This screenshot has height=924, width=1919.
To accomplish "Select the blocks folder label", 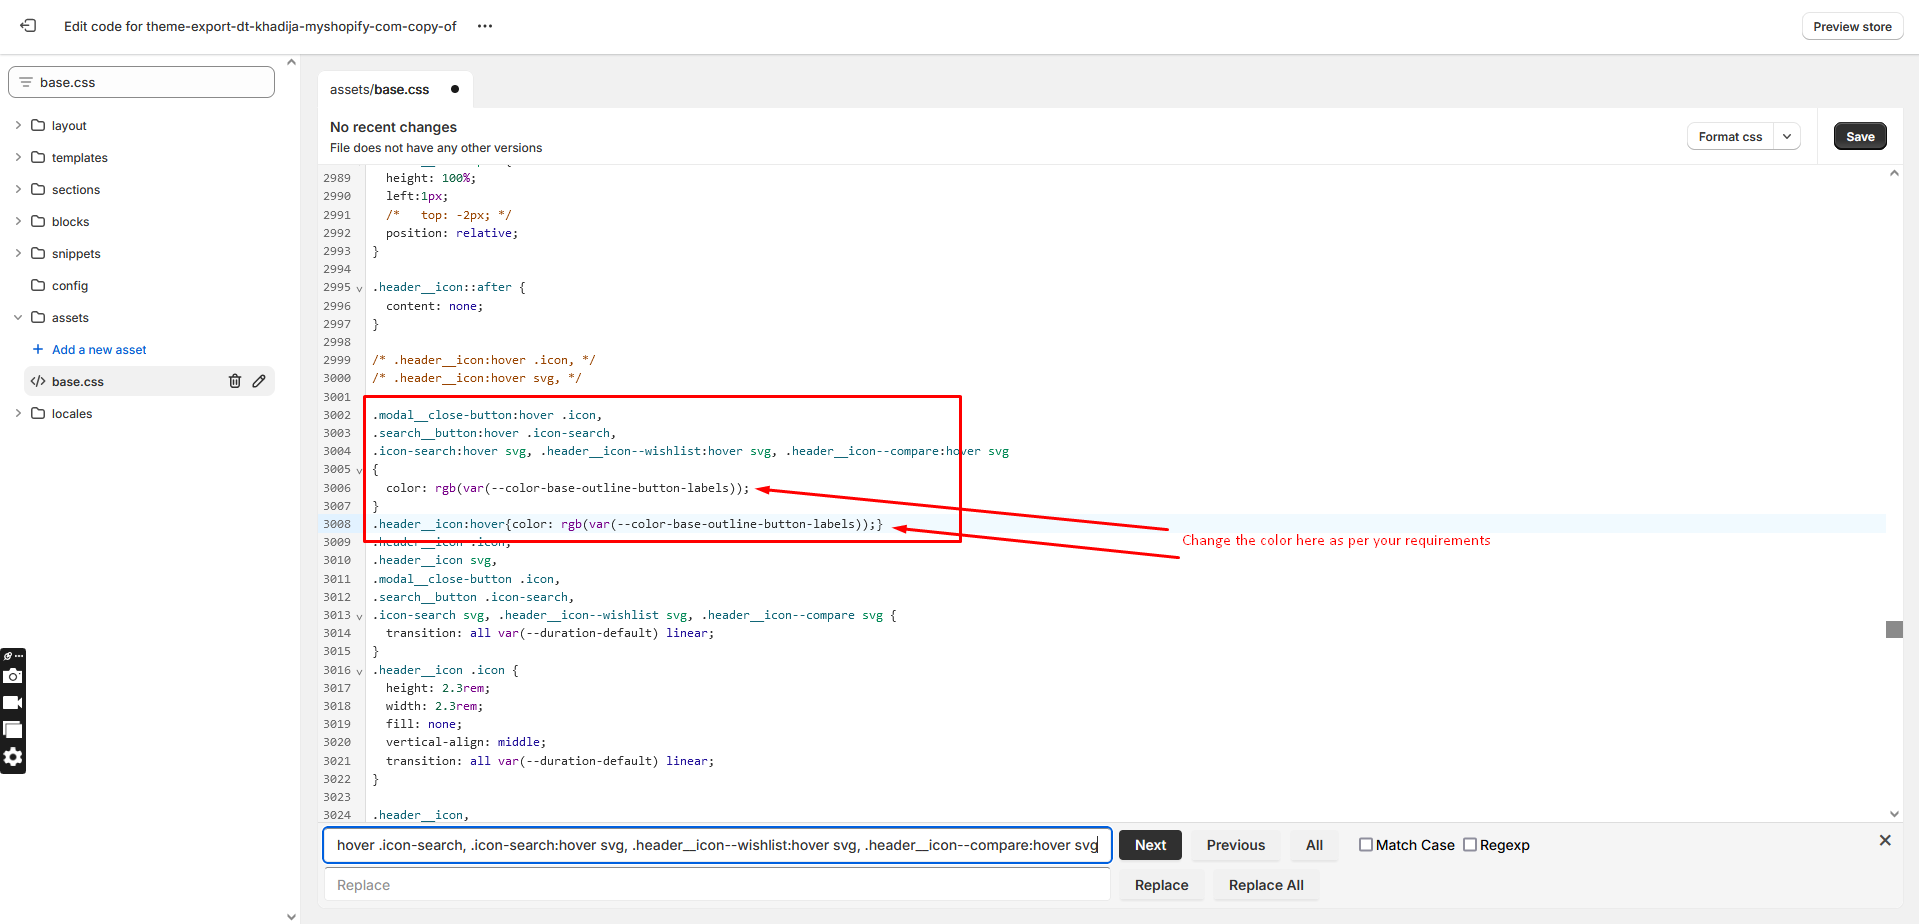I will tap(70, 221).
